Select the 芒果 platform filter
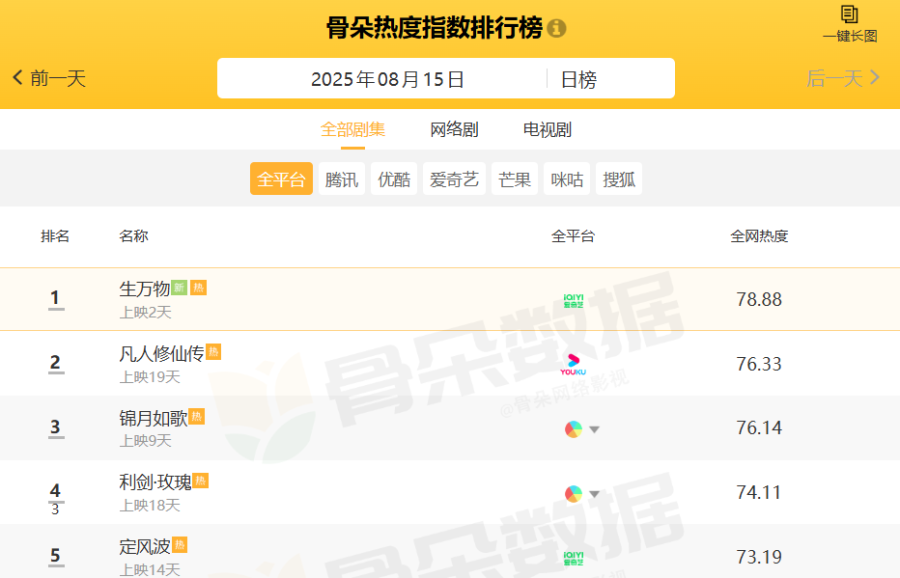Screen dimensions: 900x578 (515, 179)
